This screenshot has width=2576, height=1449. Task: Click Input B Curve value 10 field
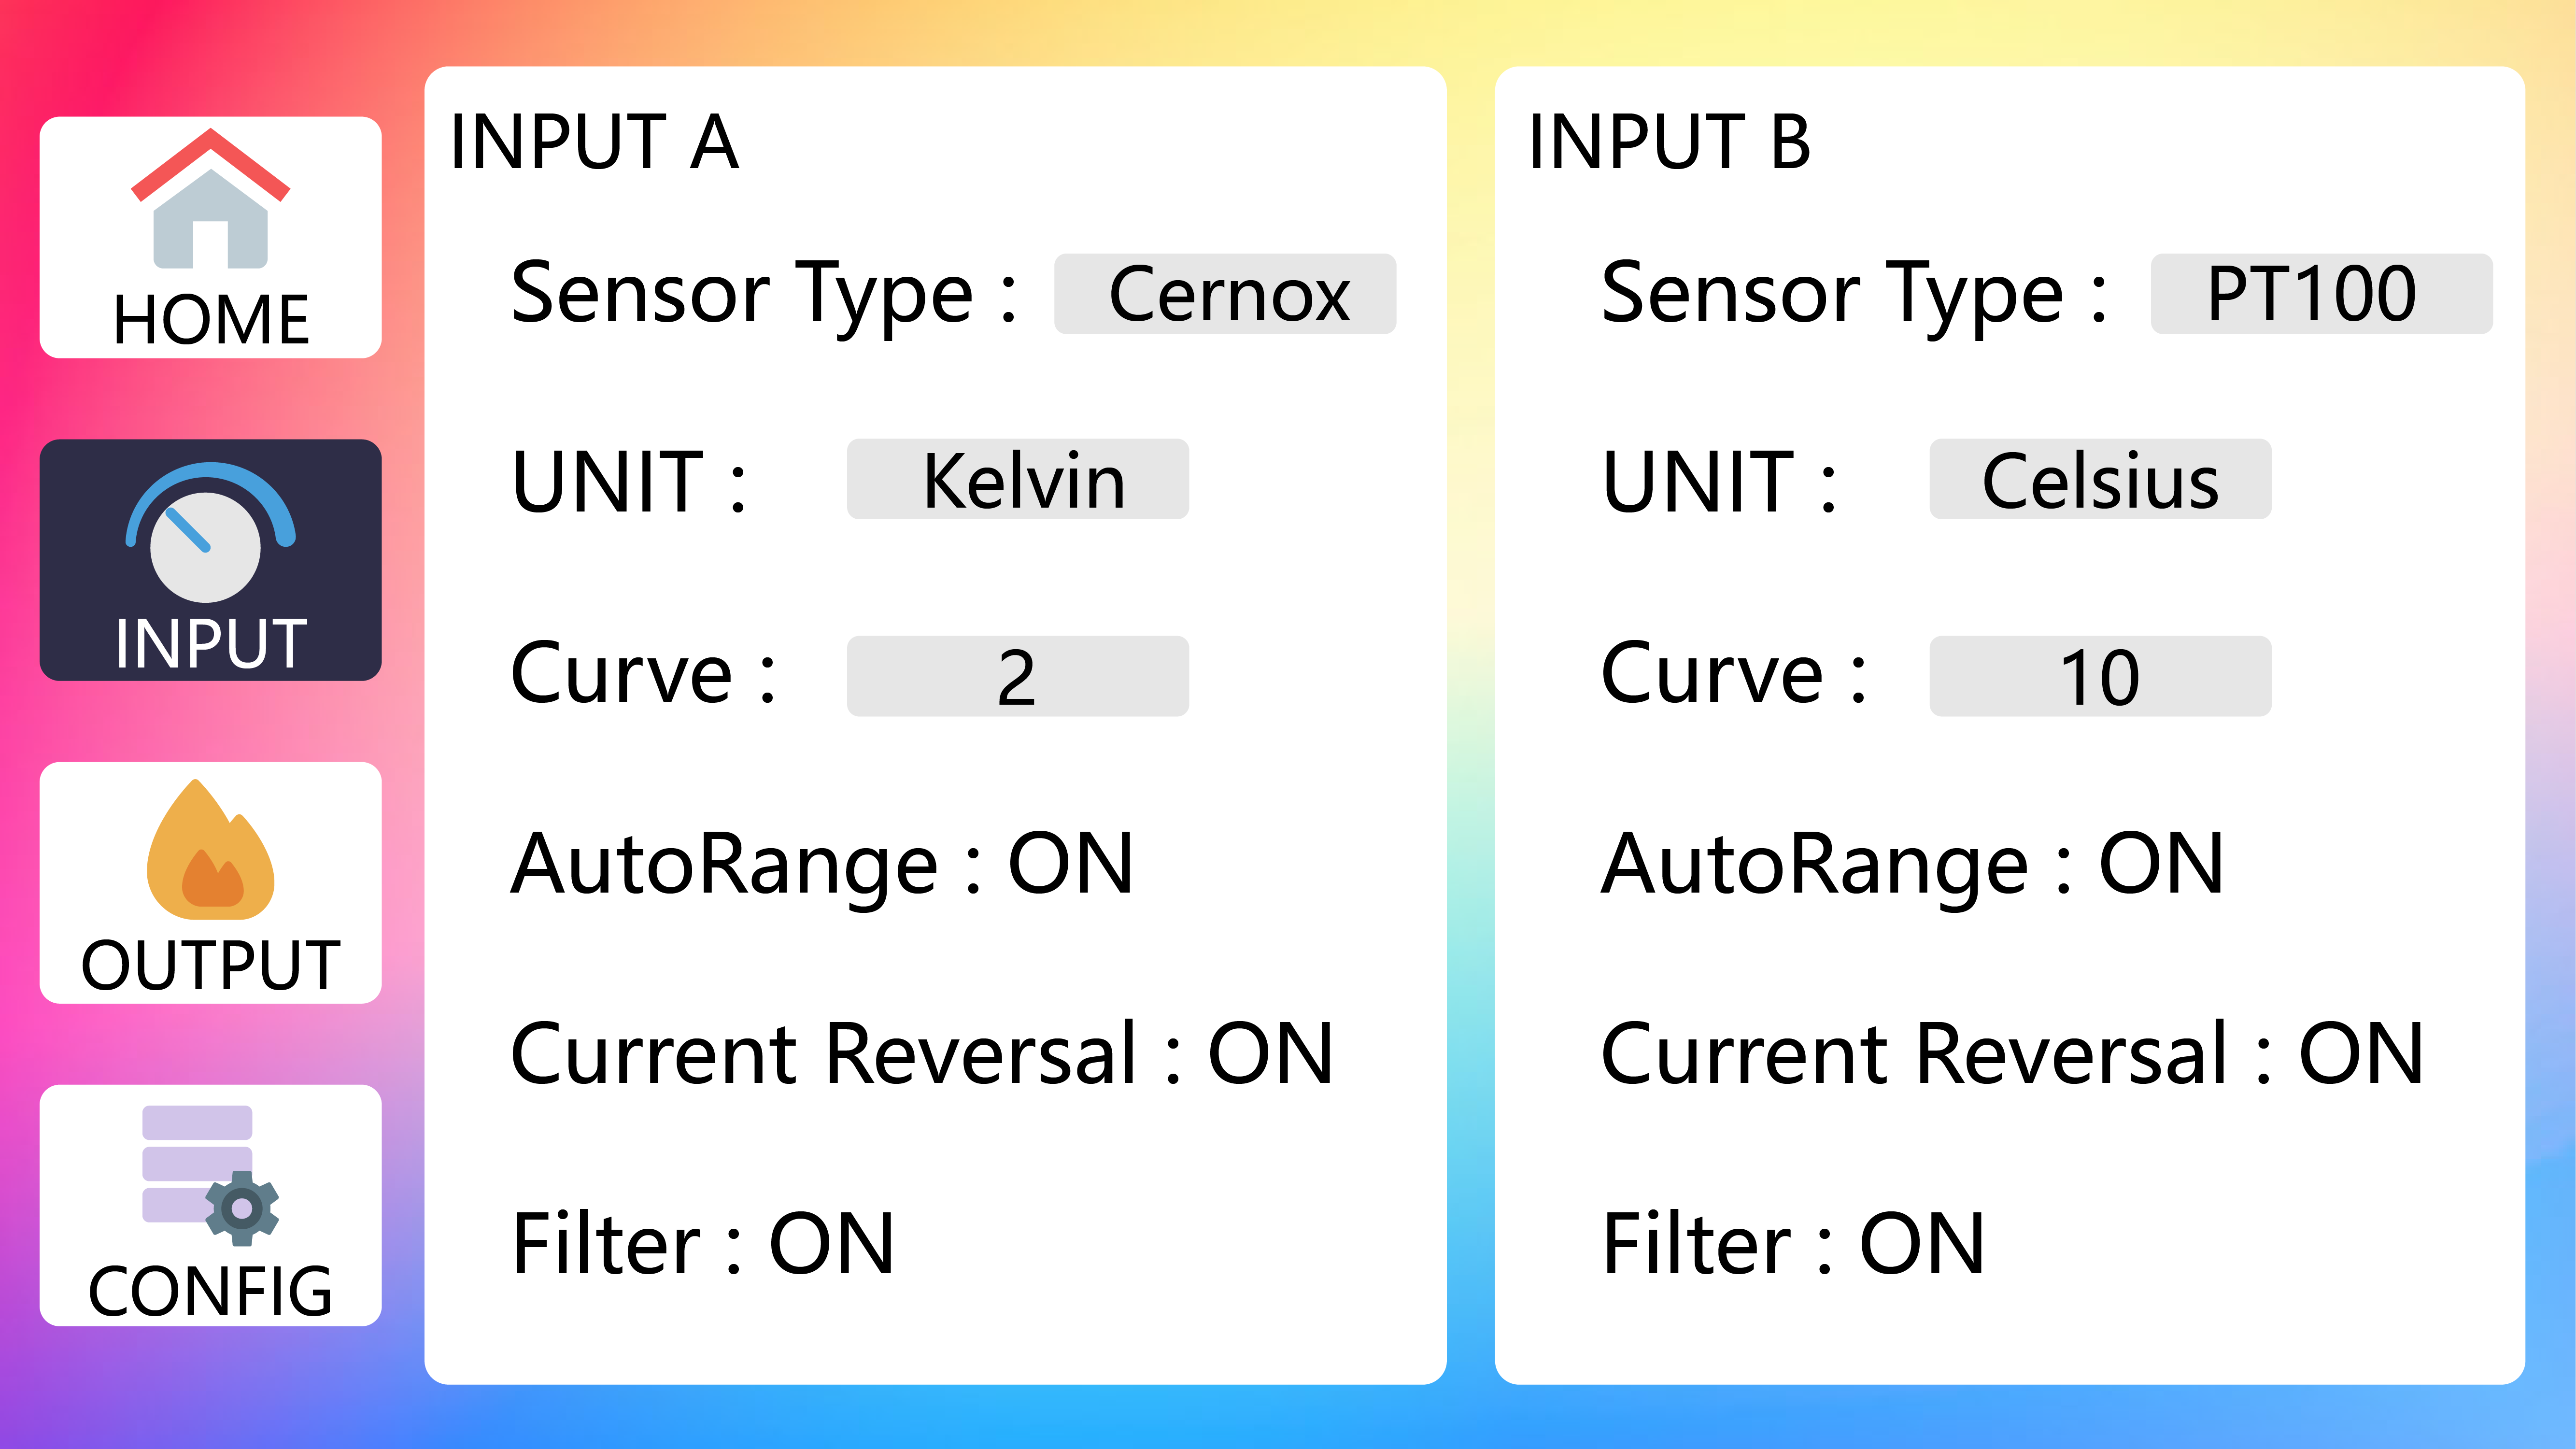[2100, 676]
